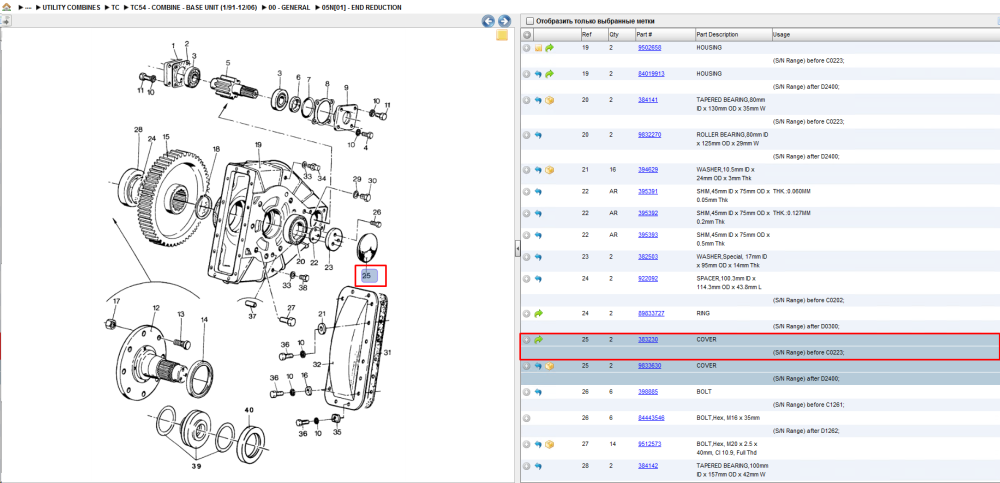The width and height of the screenshot is (1000, 483).
Task: Select callout 15 near the large gear
Action: coord(166,137)
